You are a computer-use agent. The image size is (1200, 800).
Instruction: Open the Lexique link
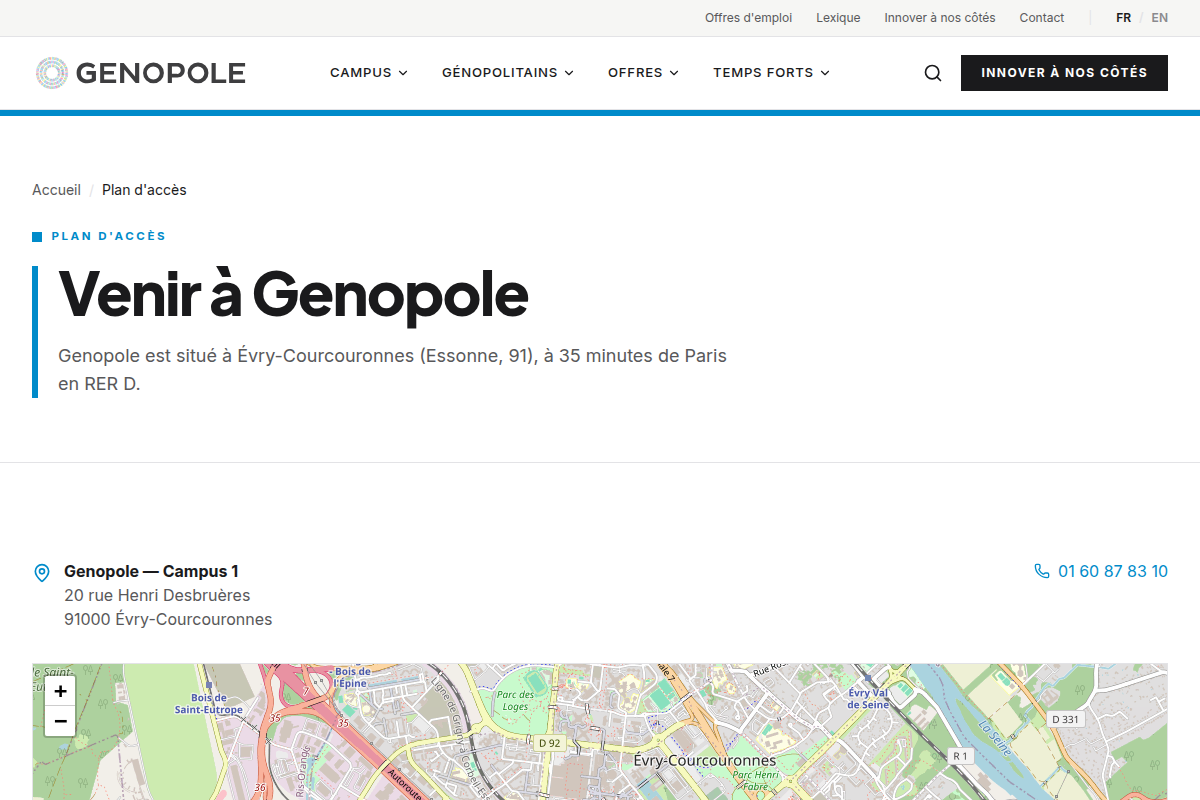tap(838, 18)
